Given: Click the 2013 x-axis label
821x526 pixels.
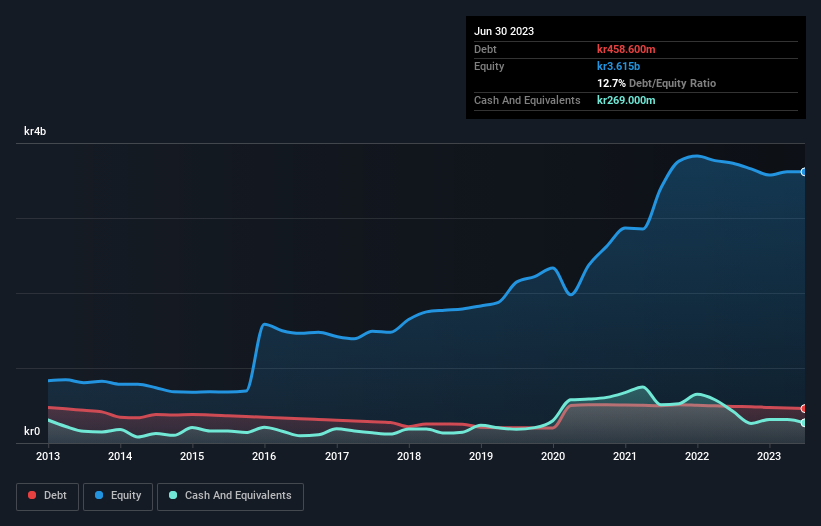Looking at the screenshot, I should pos(48,456).
